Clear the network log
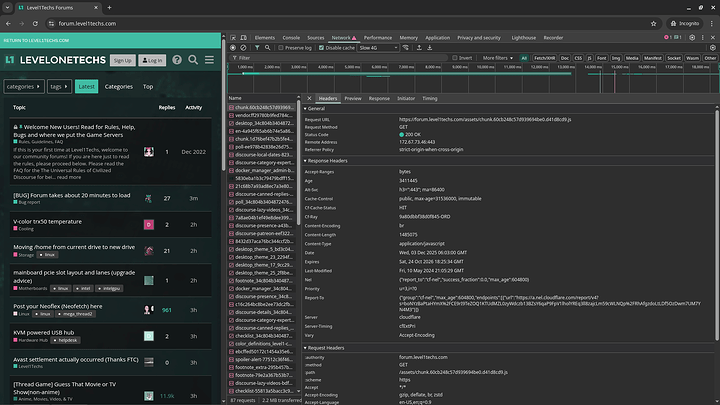 coord(245,47)
